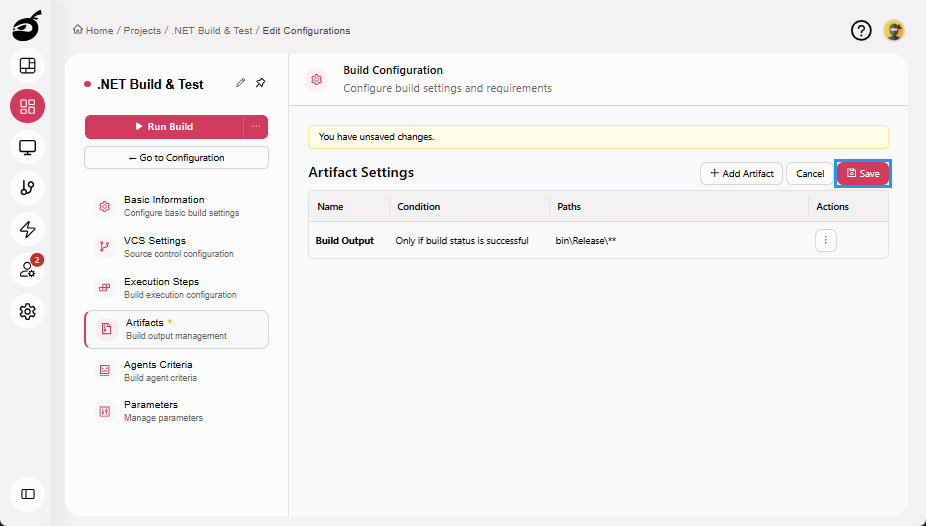Viewport: 926px width, 526px height.
Task: Select the Basic Information section
Action: pyautogui.click(x=177, y=206)
